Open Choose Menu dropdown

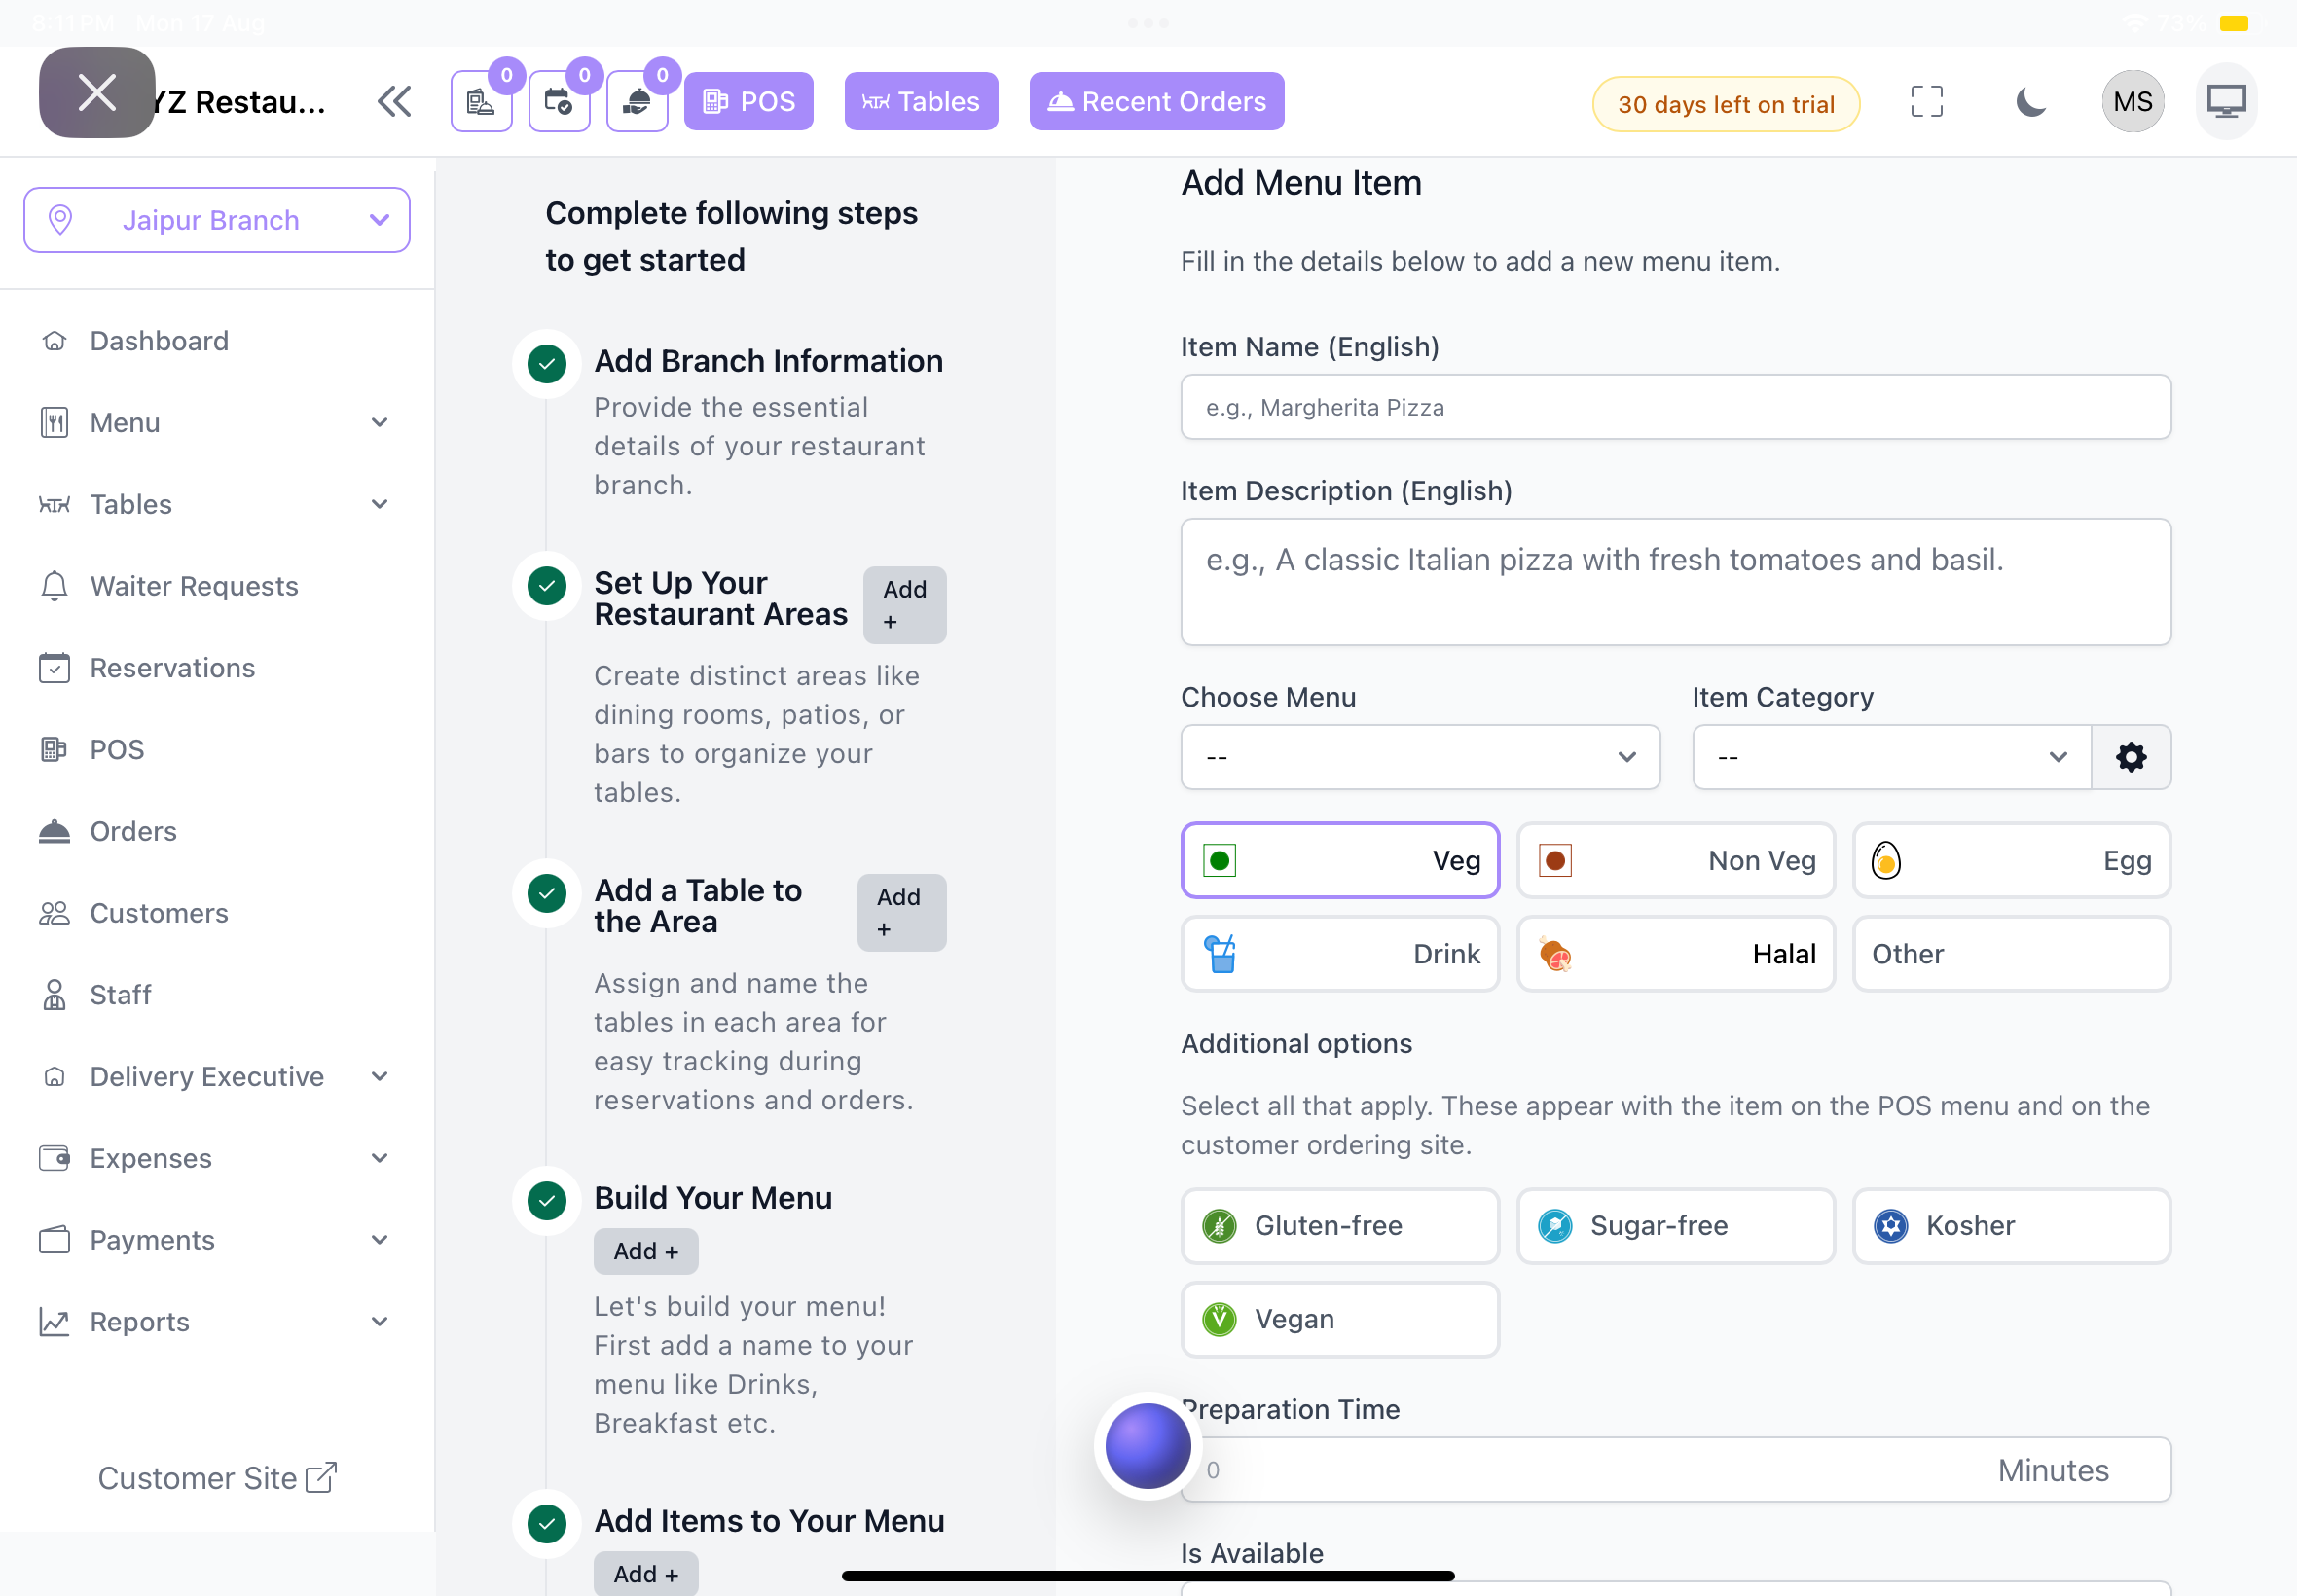click(1421, 757)
